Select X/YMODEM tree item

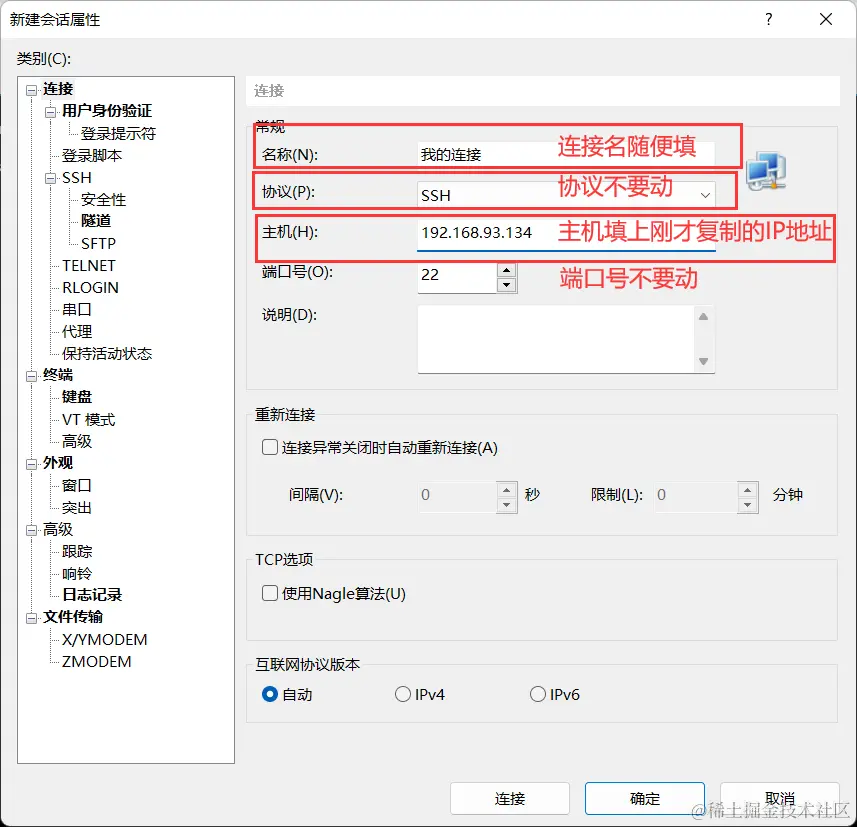tap(104, 640)
